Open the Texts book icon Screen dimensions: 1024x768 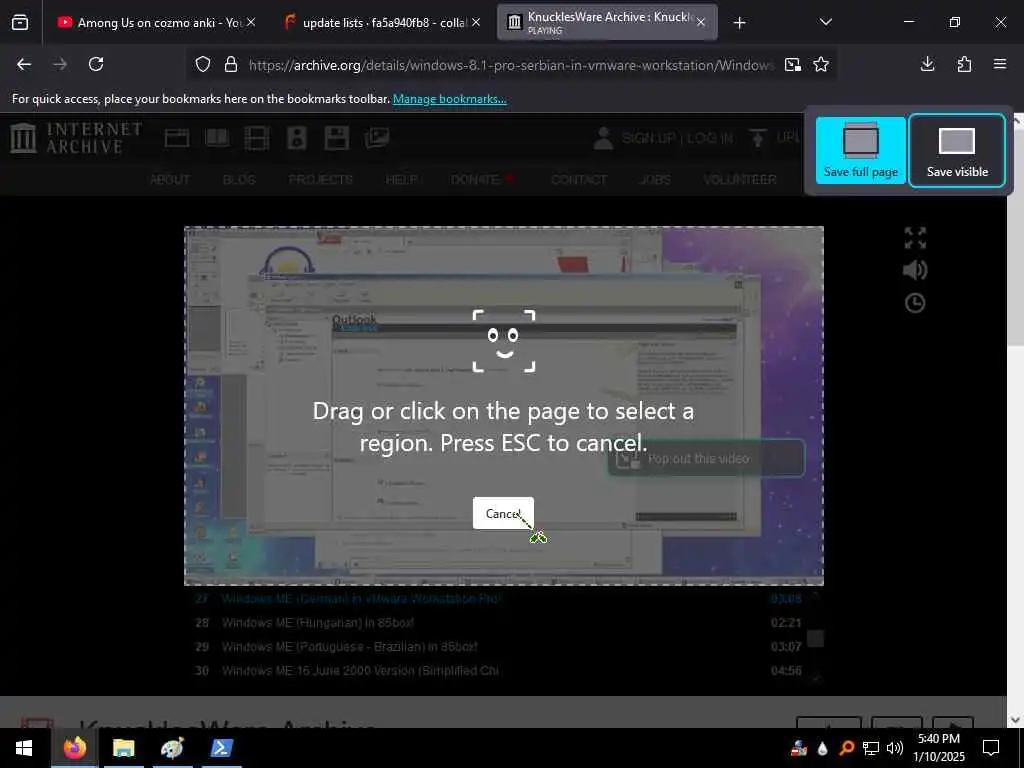coord(217,138)
